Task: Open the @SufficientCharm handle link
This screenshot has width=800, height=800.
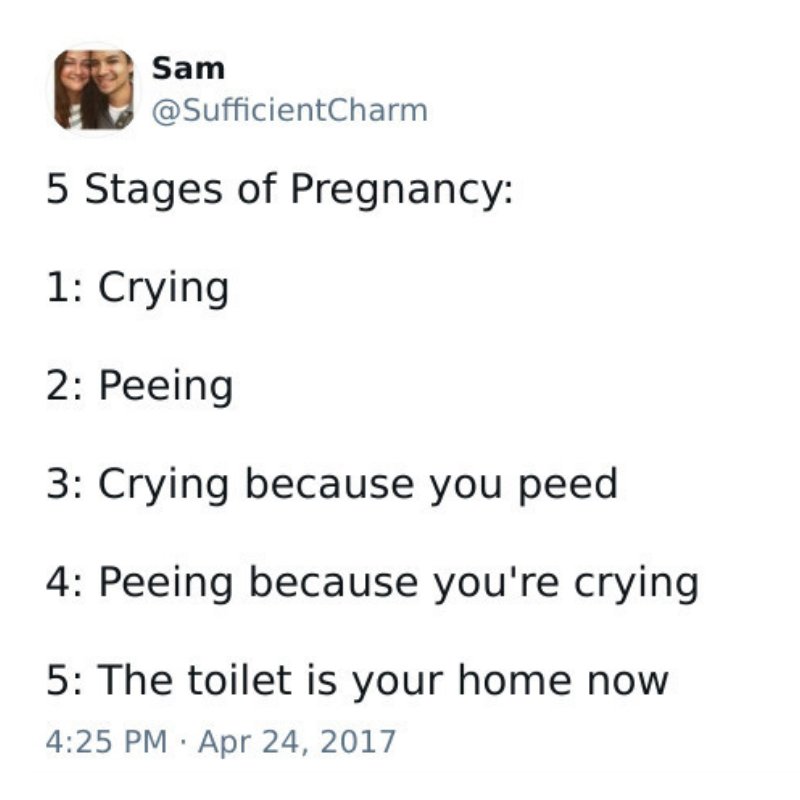Action: coord(288,109)
